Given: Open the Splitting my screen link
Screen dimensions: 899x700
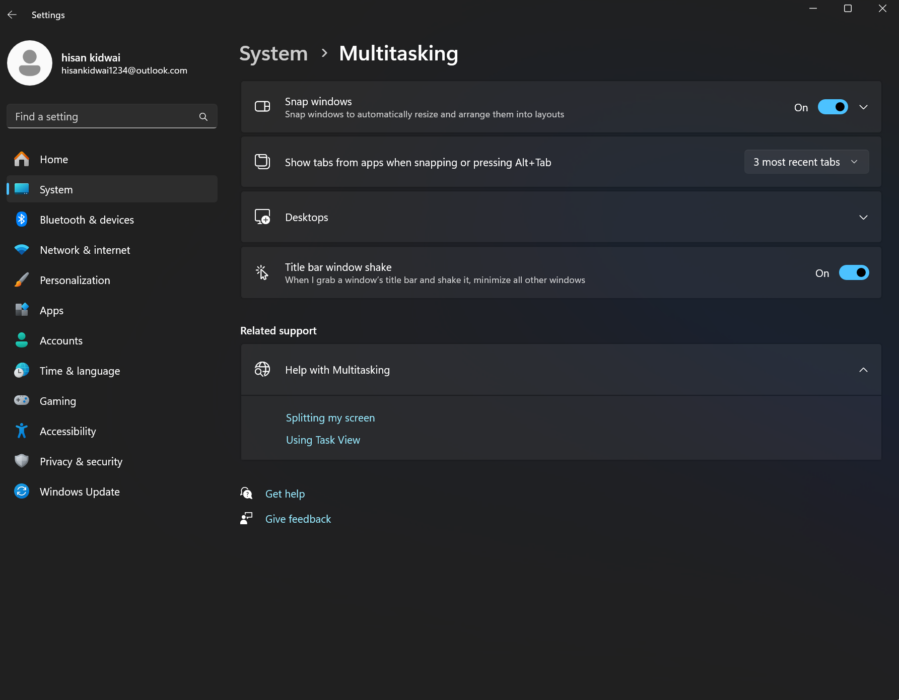Looking at the screenshot, I should tap(330, 417).
